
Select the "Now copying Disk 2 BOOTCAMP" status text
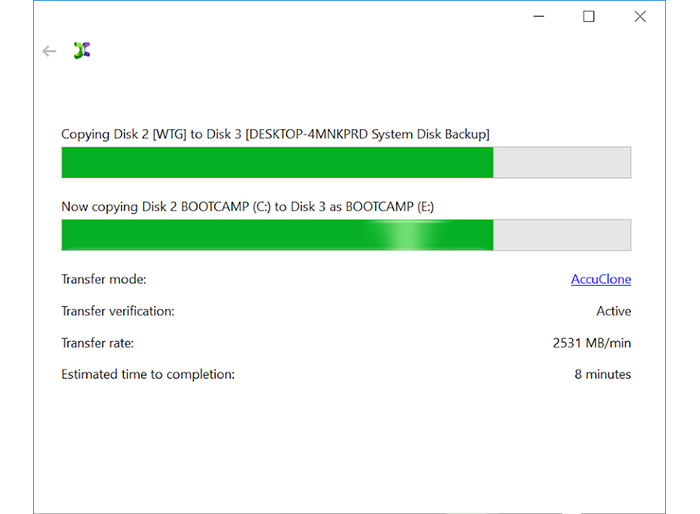[x=247, y=207]
